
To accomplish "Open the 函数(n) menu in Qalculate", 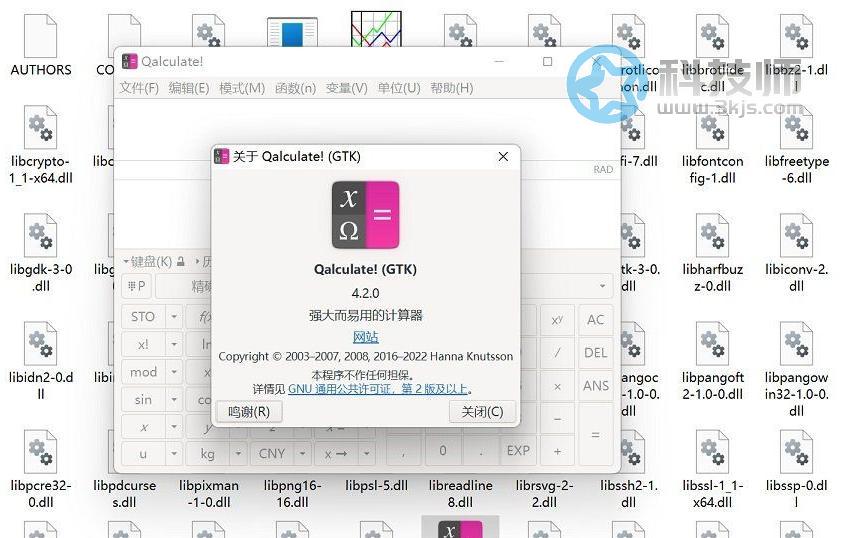I will point(295,88).
